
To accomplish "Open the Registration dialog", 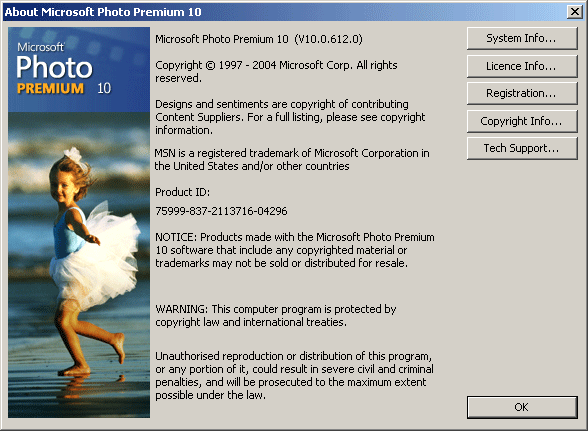I will click(x=522, y=93).
